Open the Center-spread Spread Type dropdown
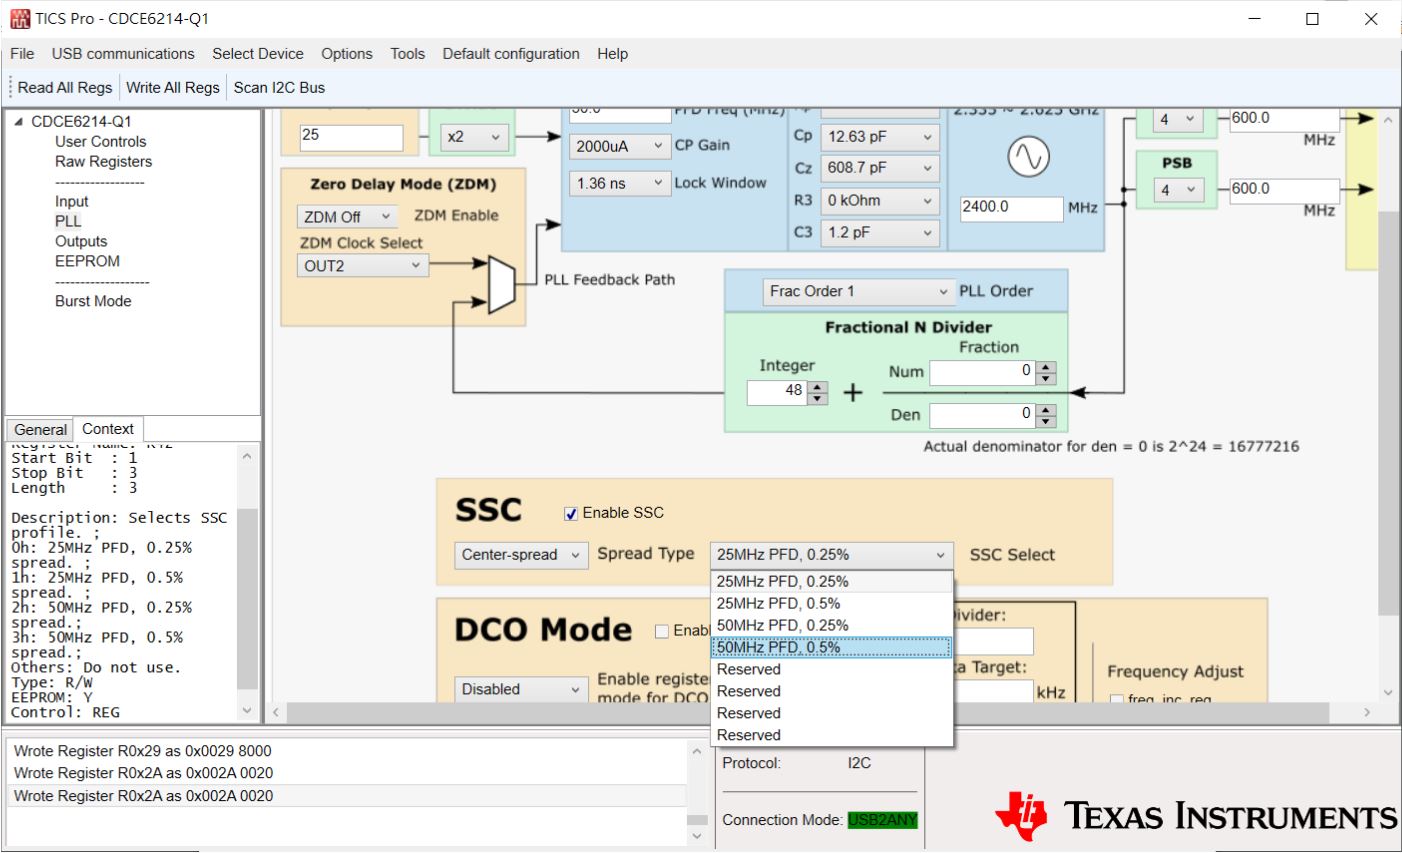Viewport: 1402px width, 853px height. coord(521,555)
